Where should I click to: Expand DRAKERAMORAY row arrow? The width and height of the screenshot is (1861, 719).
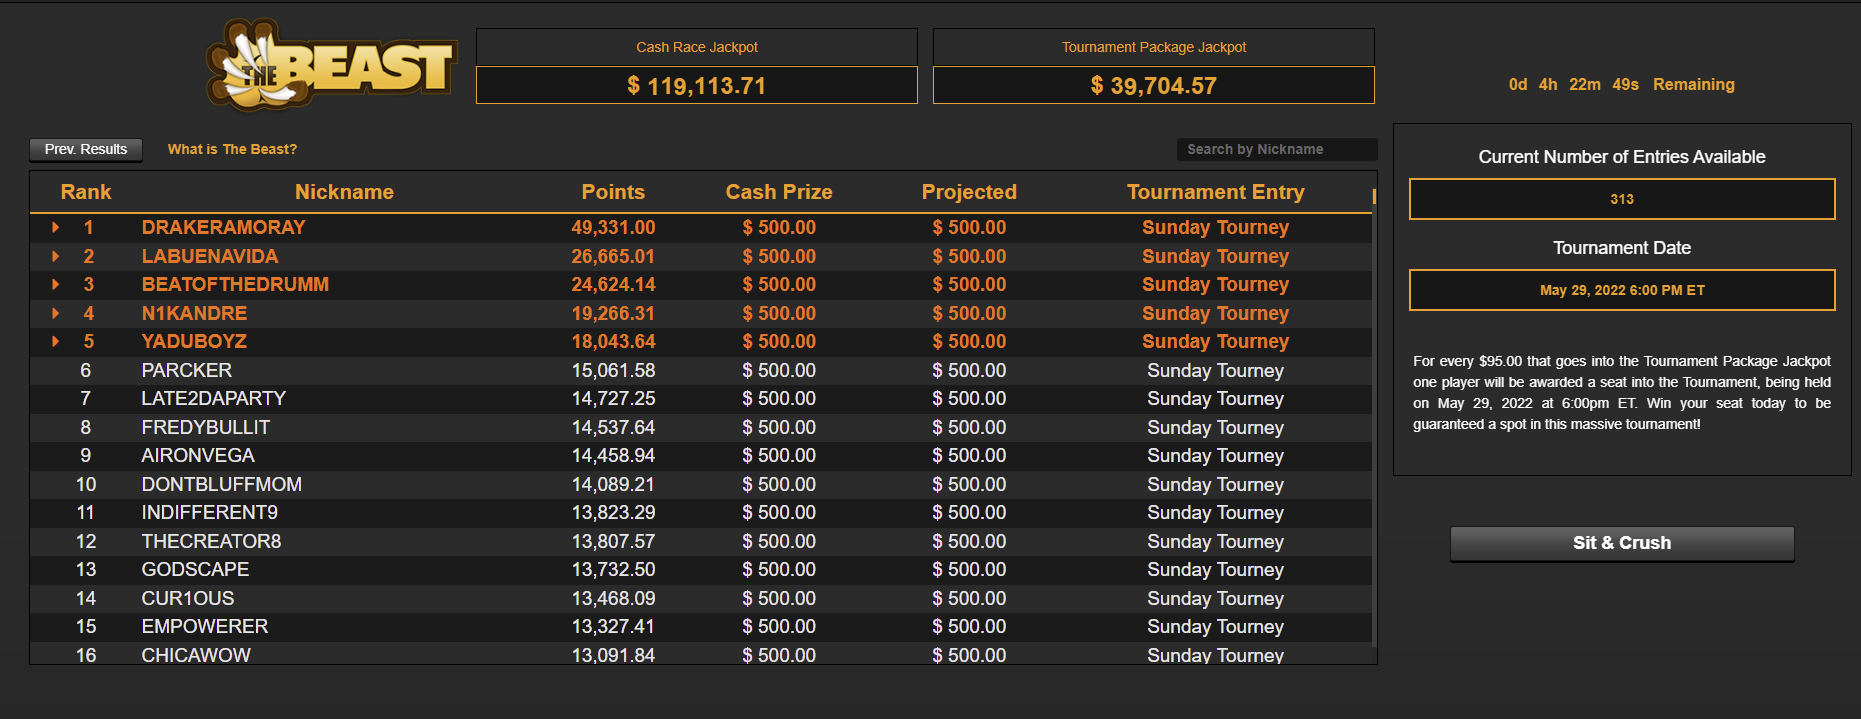click(56, 228)
